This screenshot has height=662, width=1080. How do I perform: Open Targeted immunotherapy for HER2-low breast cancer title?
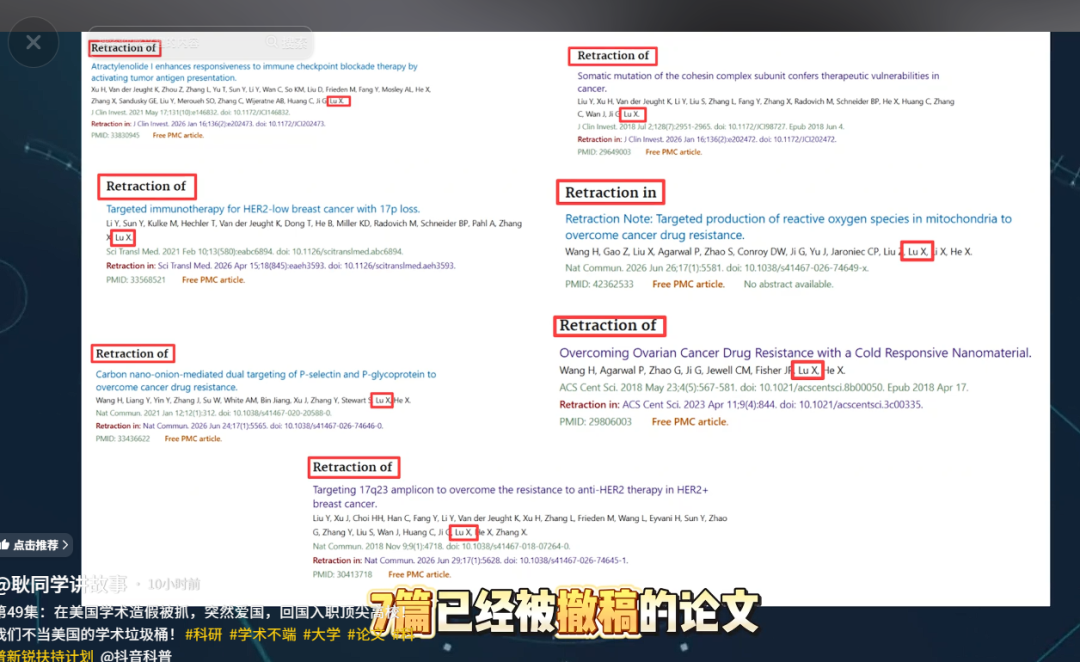click(x=262, y=209)
